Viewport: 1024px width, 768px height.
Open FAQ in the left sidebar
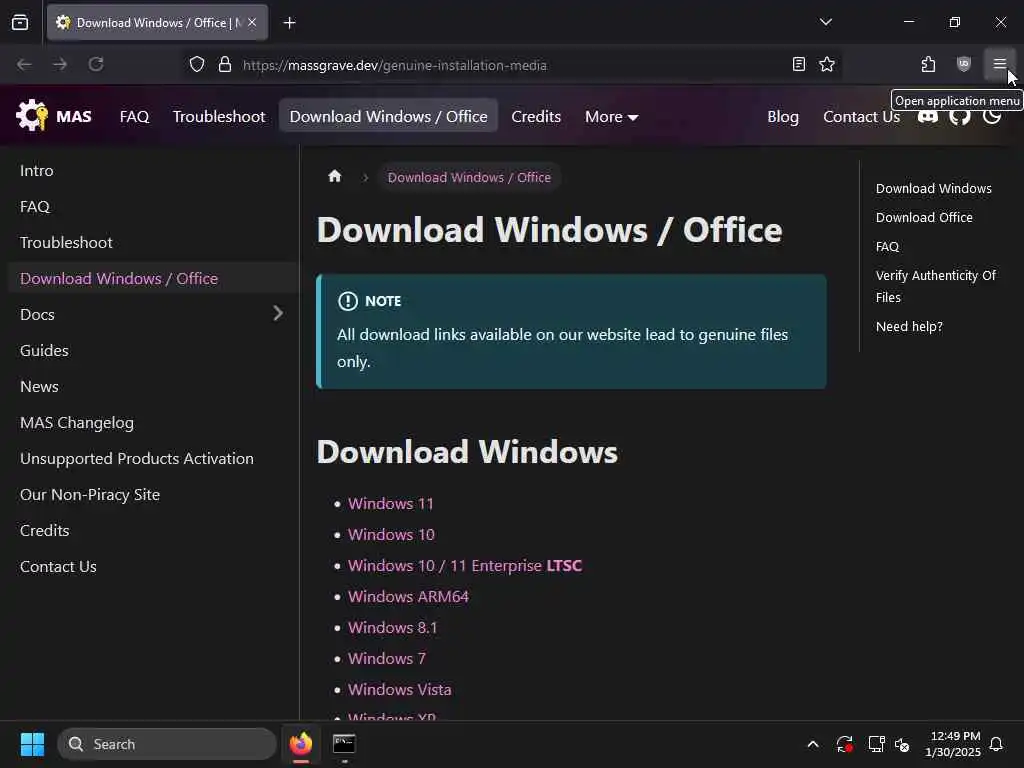click(35, 206)
